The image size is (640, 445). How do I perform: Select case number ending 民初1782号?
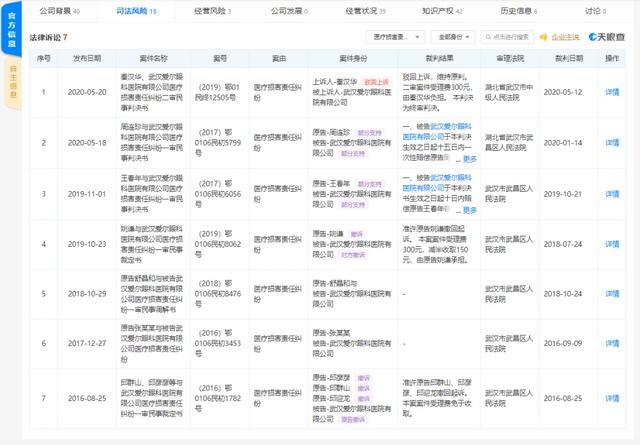point(218,398)
